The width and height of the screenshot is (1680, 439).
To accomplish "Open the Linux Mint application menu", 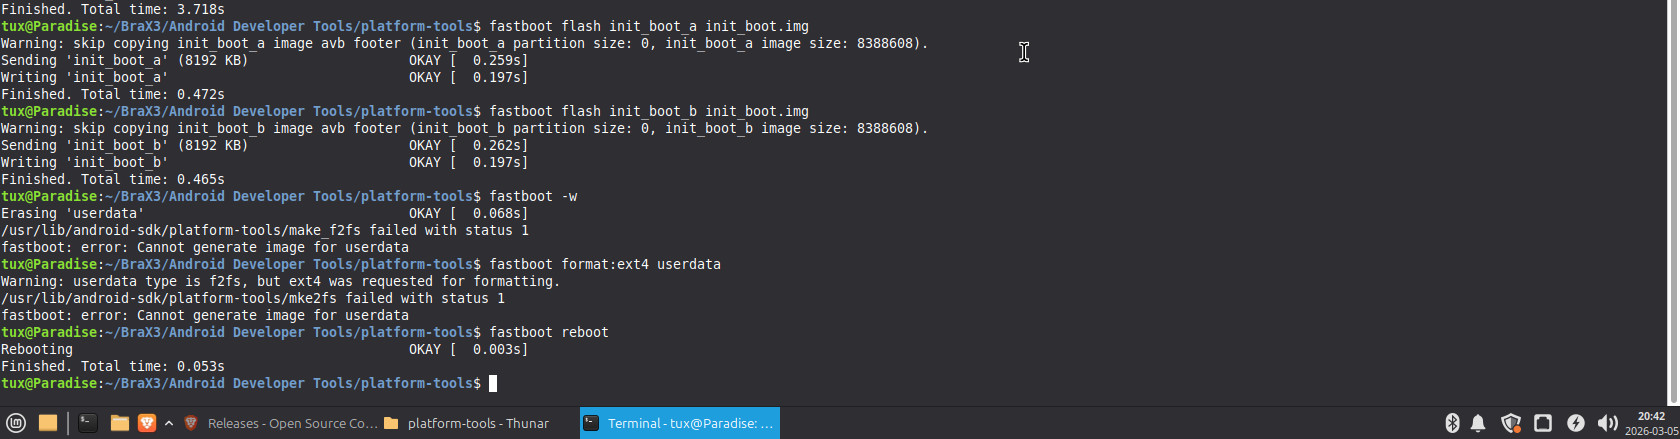I will (x=15, y=423).
